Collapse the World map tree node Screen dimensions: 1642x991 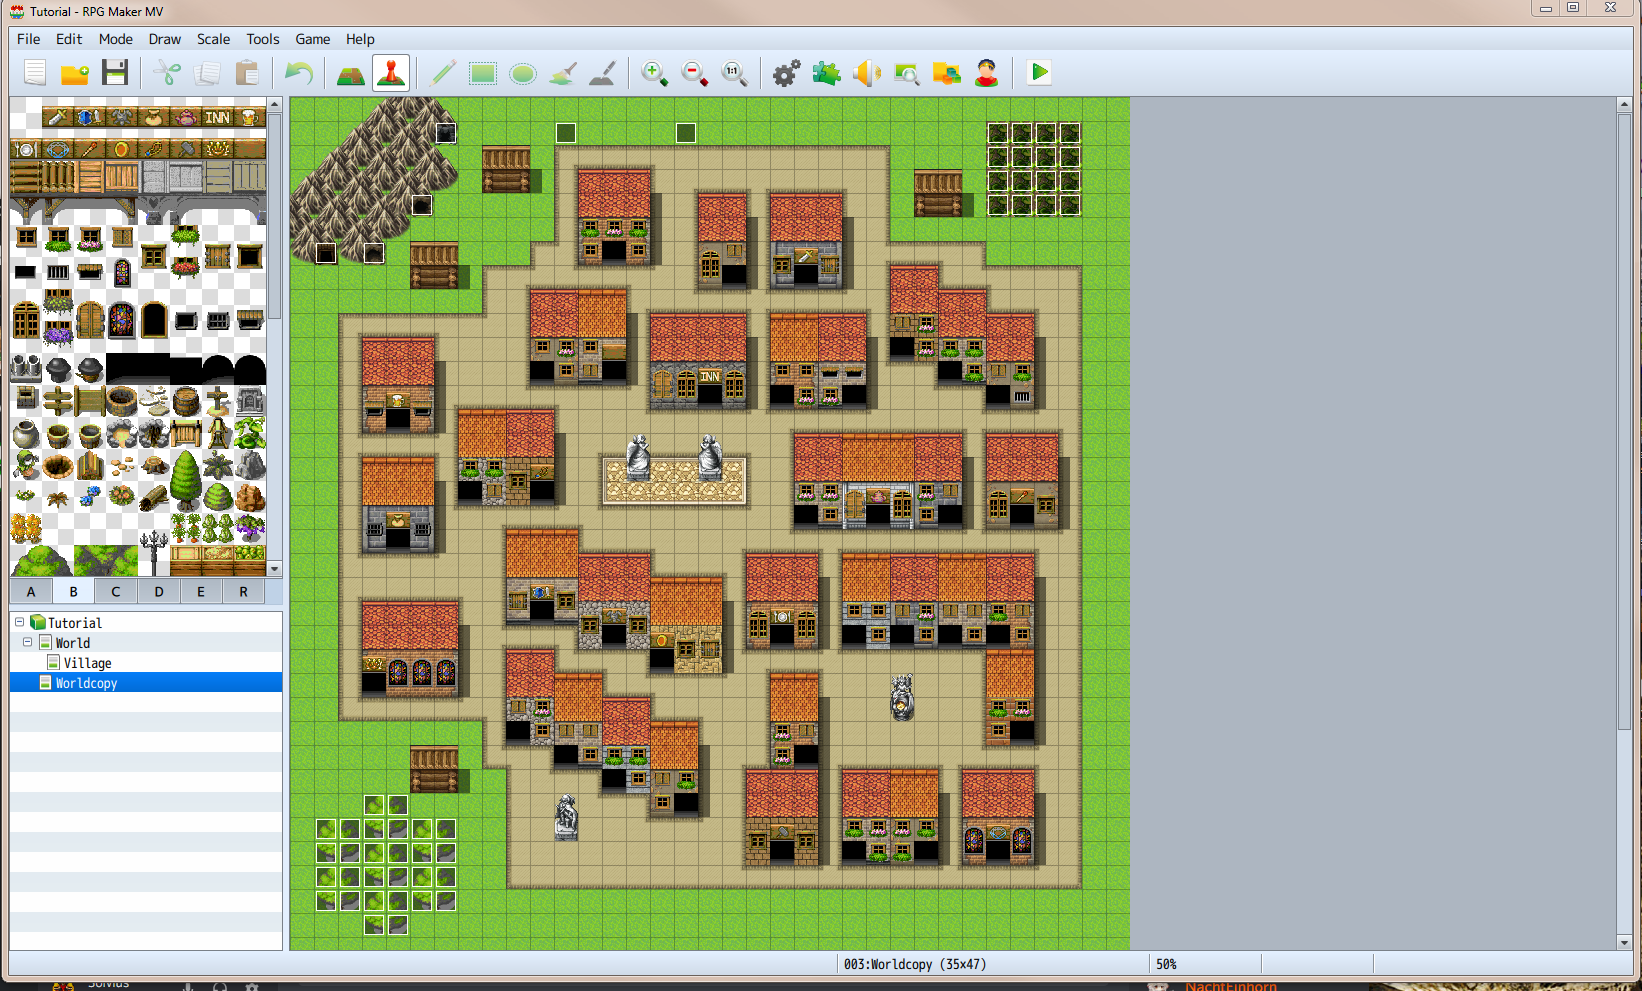point(27,642)
